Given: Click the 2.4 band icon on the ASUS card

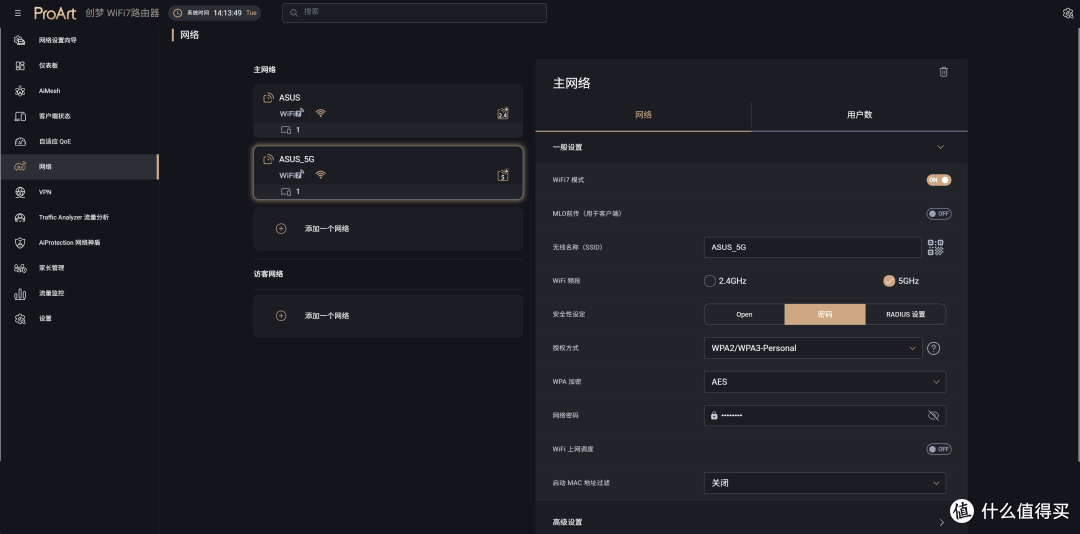Looking at the screenshot, I should click(503, 114).
